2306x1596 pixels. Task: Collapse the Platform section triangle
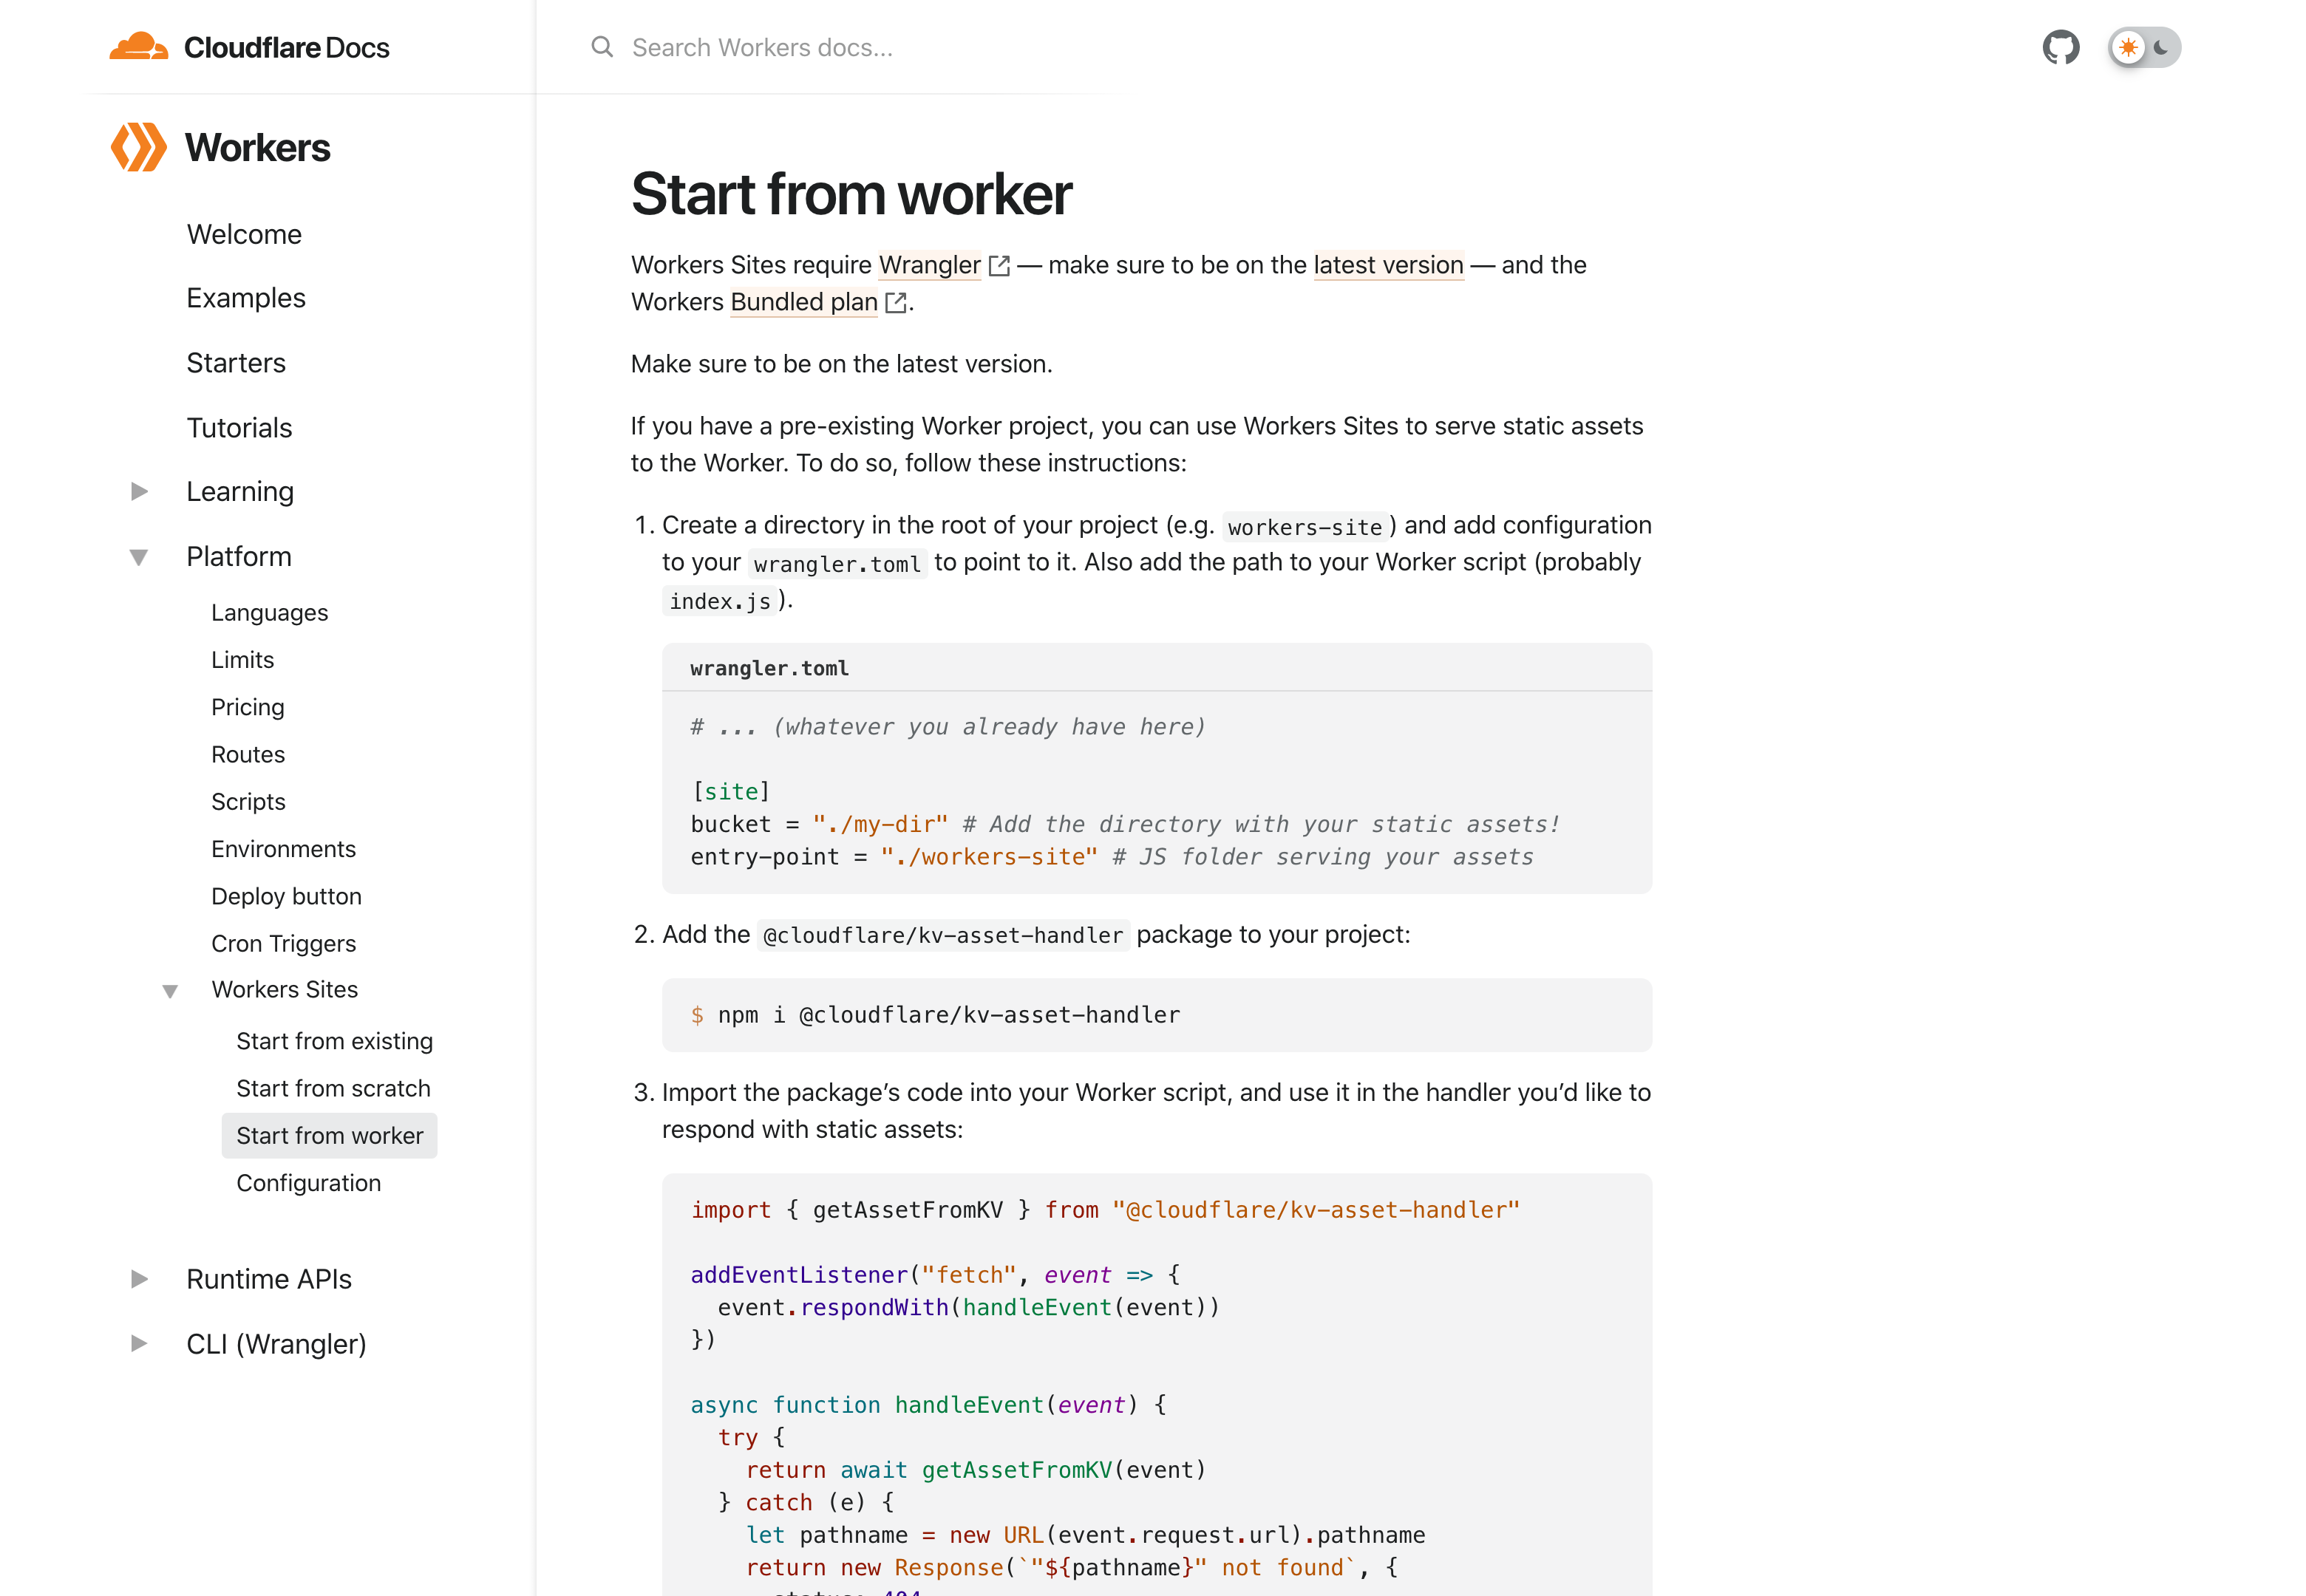[138, 556]
